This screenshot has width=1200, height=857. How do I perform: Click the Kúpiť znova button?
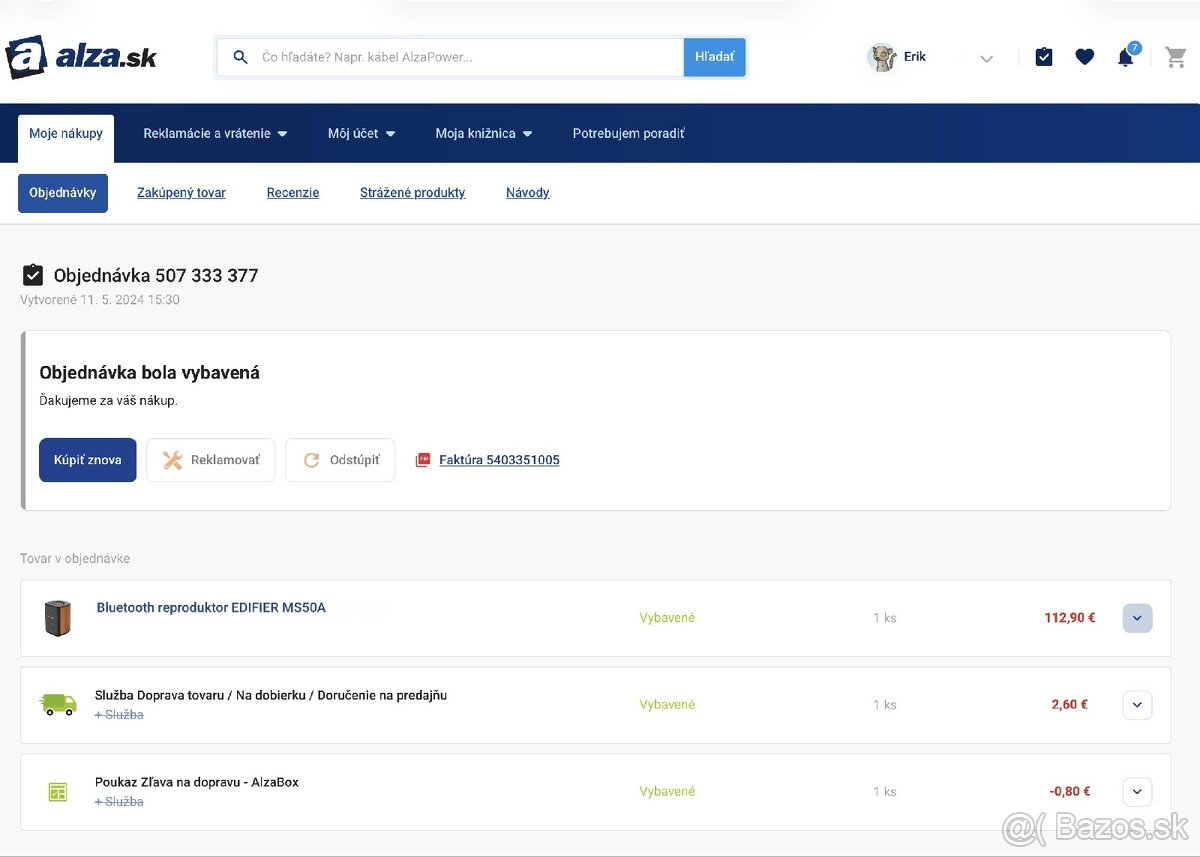click(88, 460)
